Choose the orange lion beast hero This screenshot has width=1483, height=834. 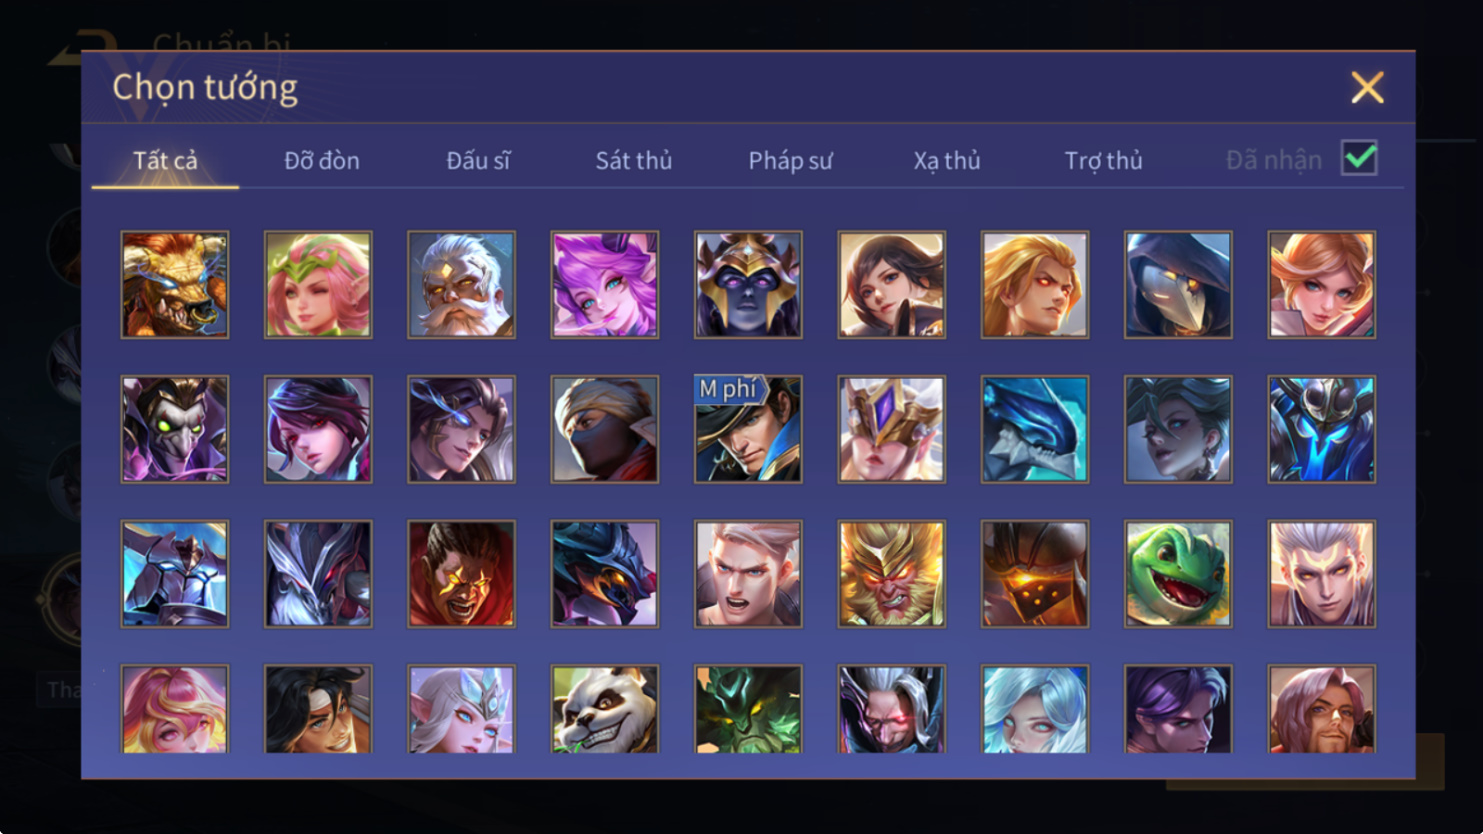[175, 285]
